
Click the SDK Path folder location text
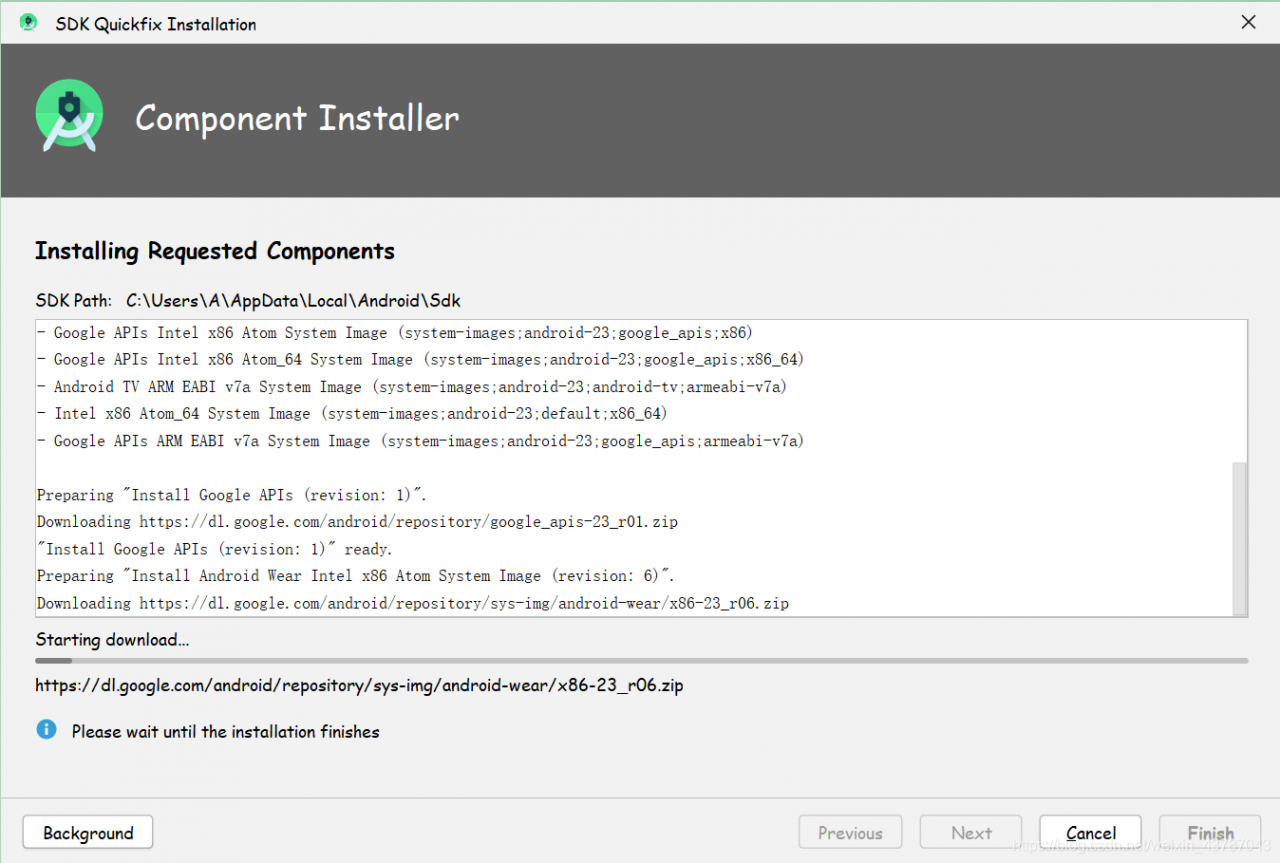click(x=293, y=300)
